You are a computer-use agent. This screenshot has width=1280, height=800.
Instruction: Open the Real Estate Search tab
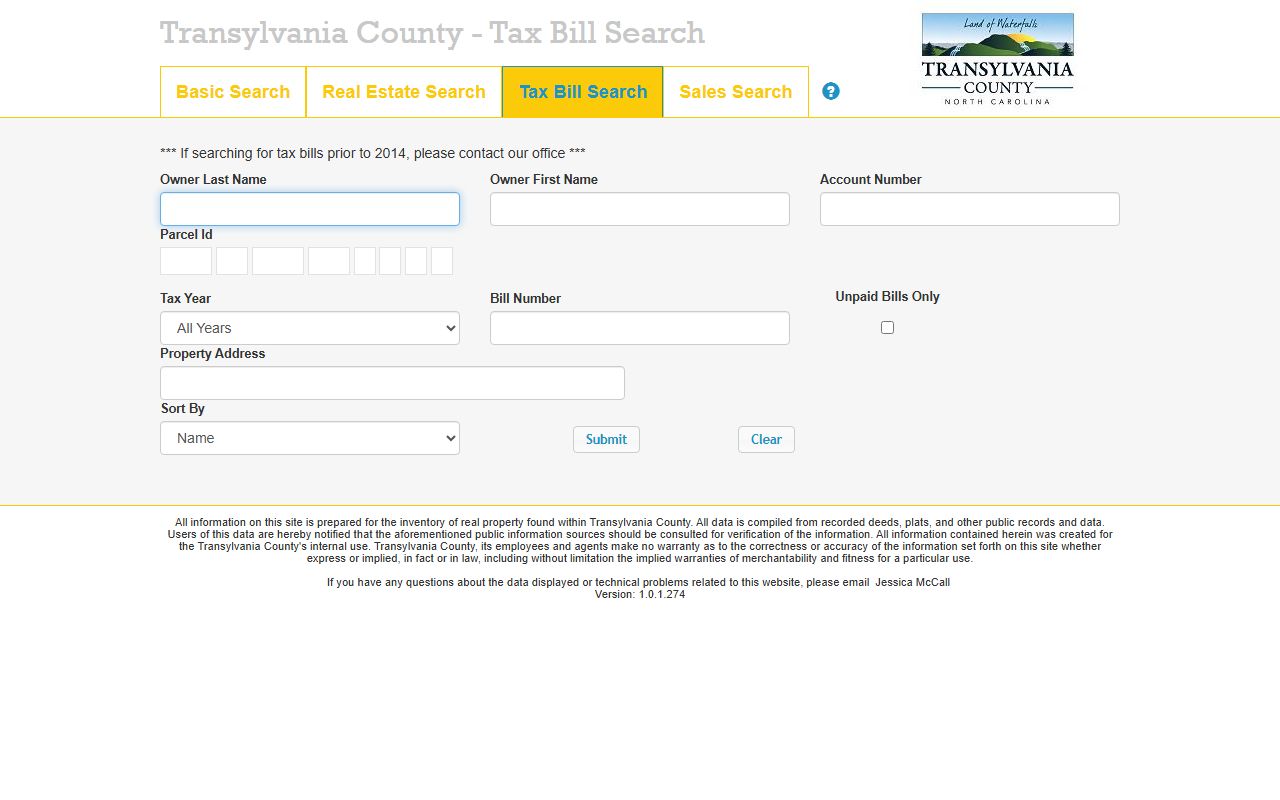[x=404, y=92]
